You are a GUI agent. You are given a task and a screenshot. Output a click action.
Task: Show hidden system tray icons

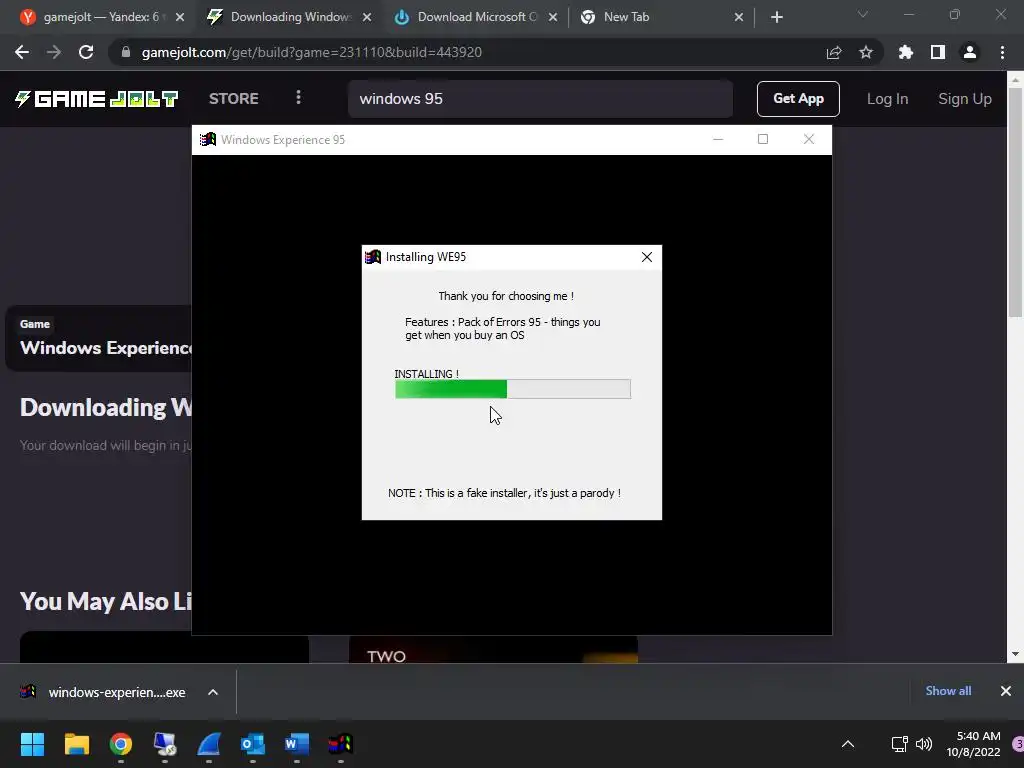tap(848, 744)
